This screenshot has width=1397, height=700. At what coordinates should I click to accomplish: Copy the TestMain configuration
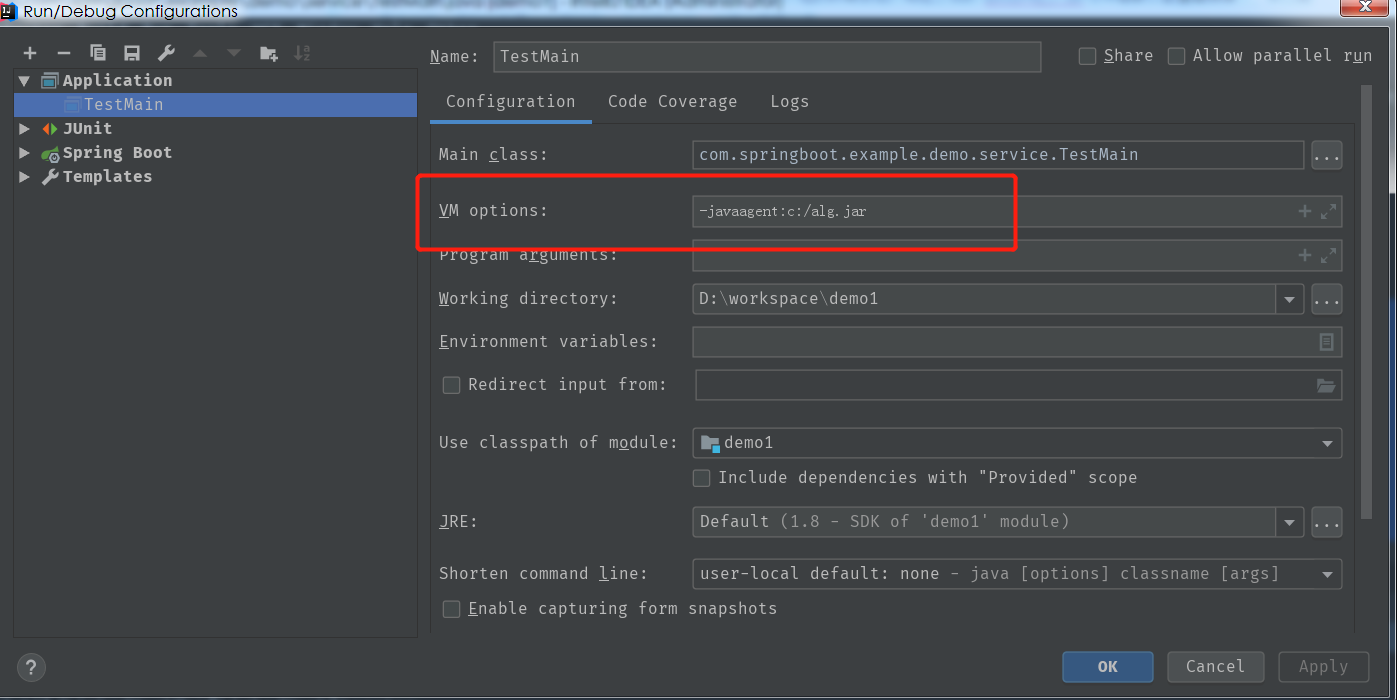(x=96, y=52)
